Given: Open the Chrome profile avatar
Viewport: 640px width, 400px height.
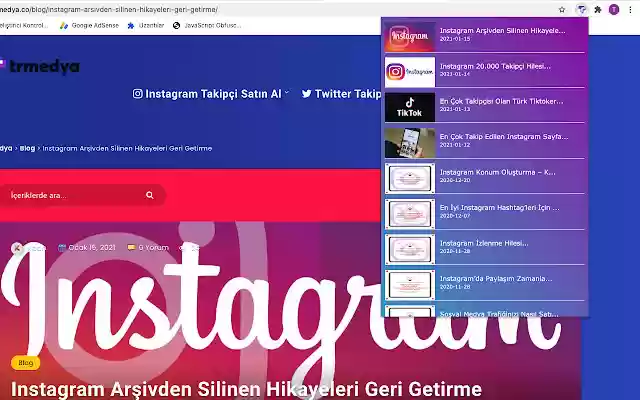Looking at the screenshot, I should tap(614, 9).
